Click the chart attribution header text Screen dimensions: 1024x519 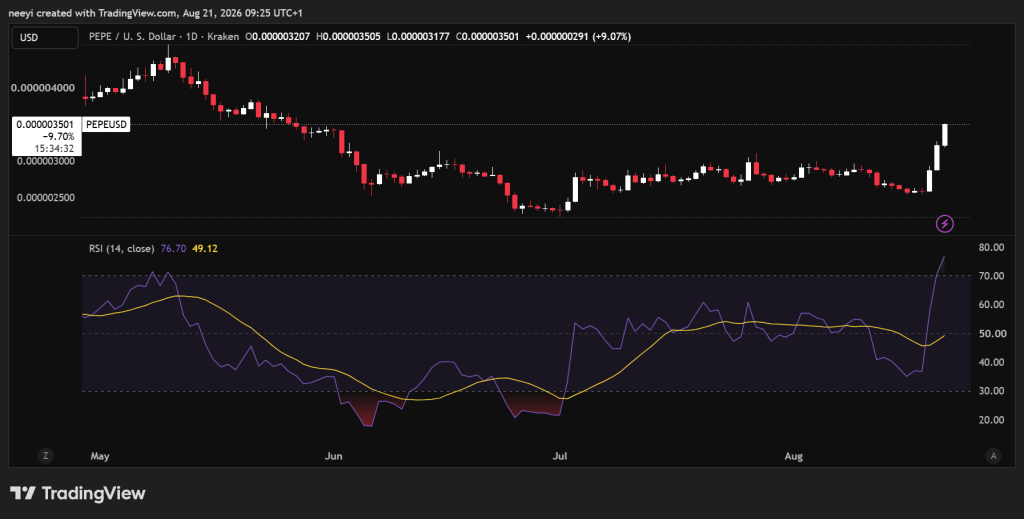[x=155, y=12]
